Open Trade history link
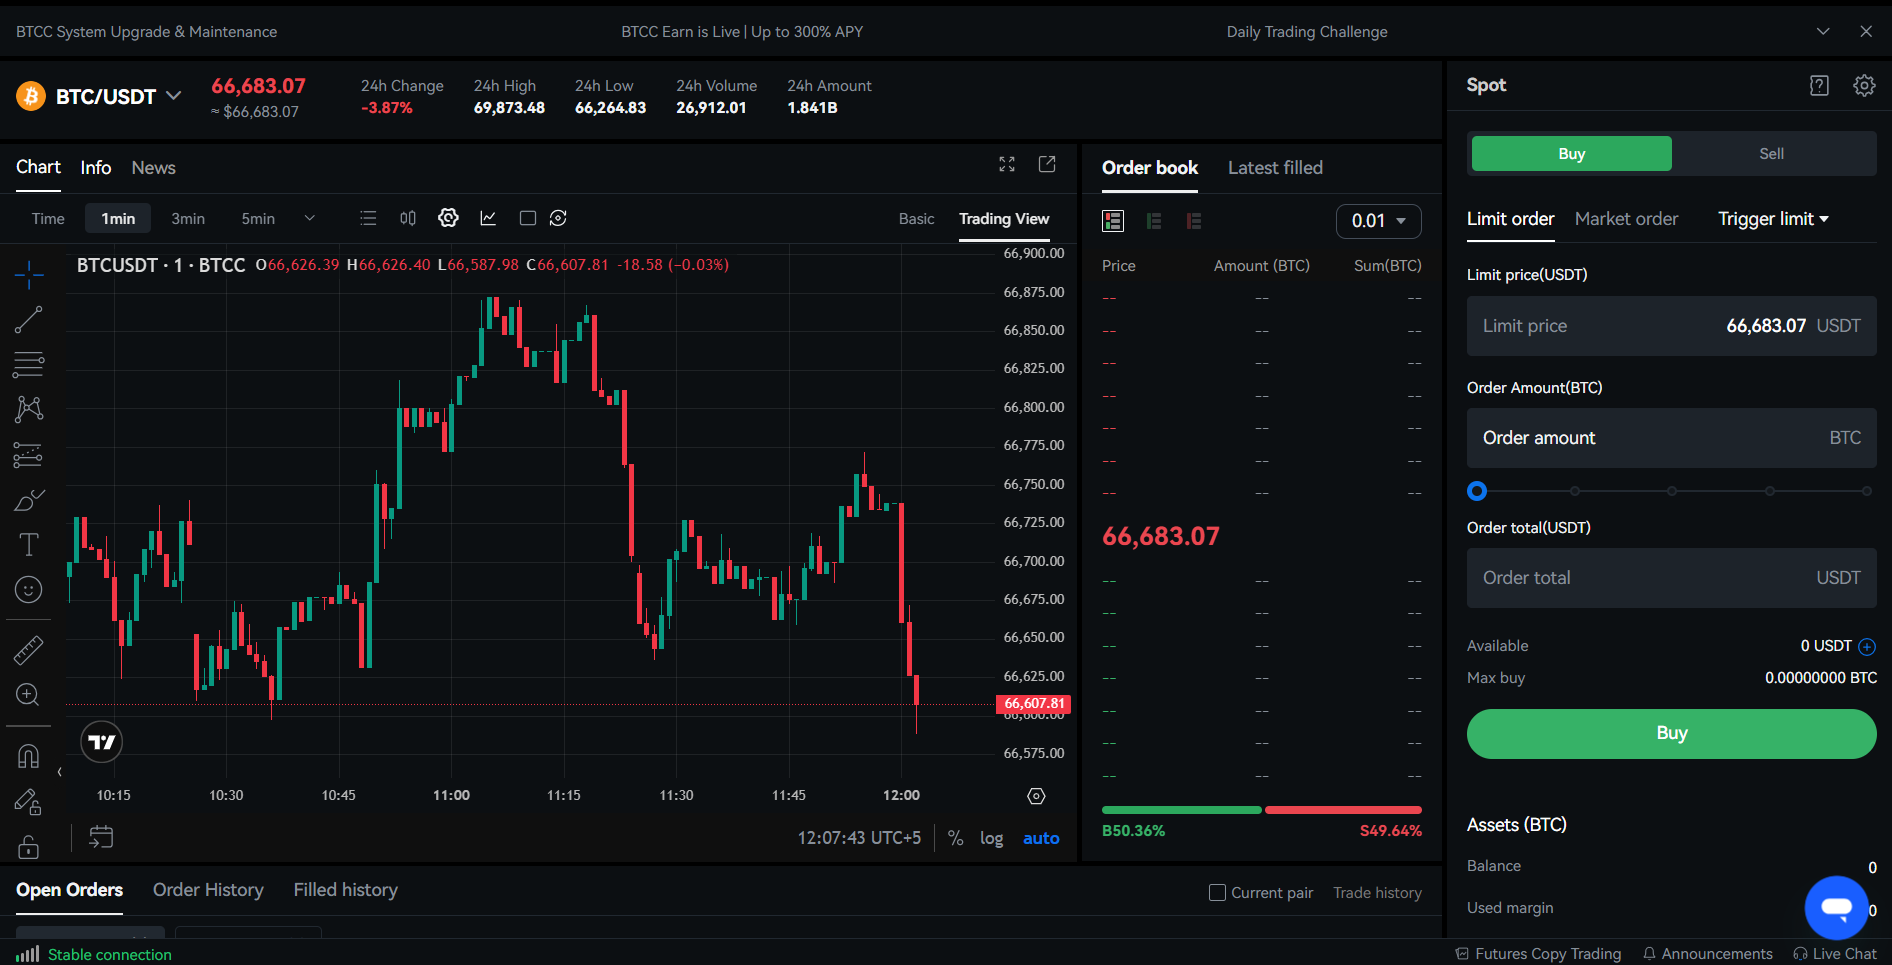 coord(1377,893)
